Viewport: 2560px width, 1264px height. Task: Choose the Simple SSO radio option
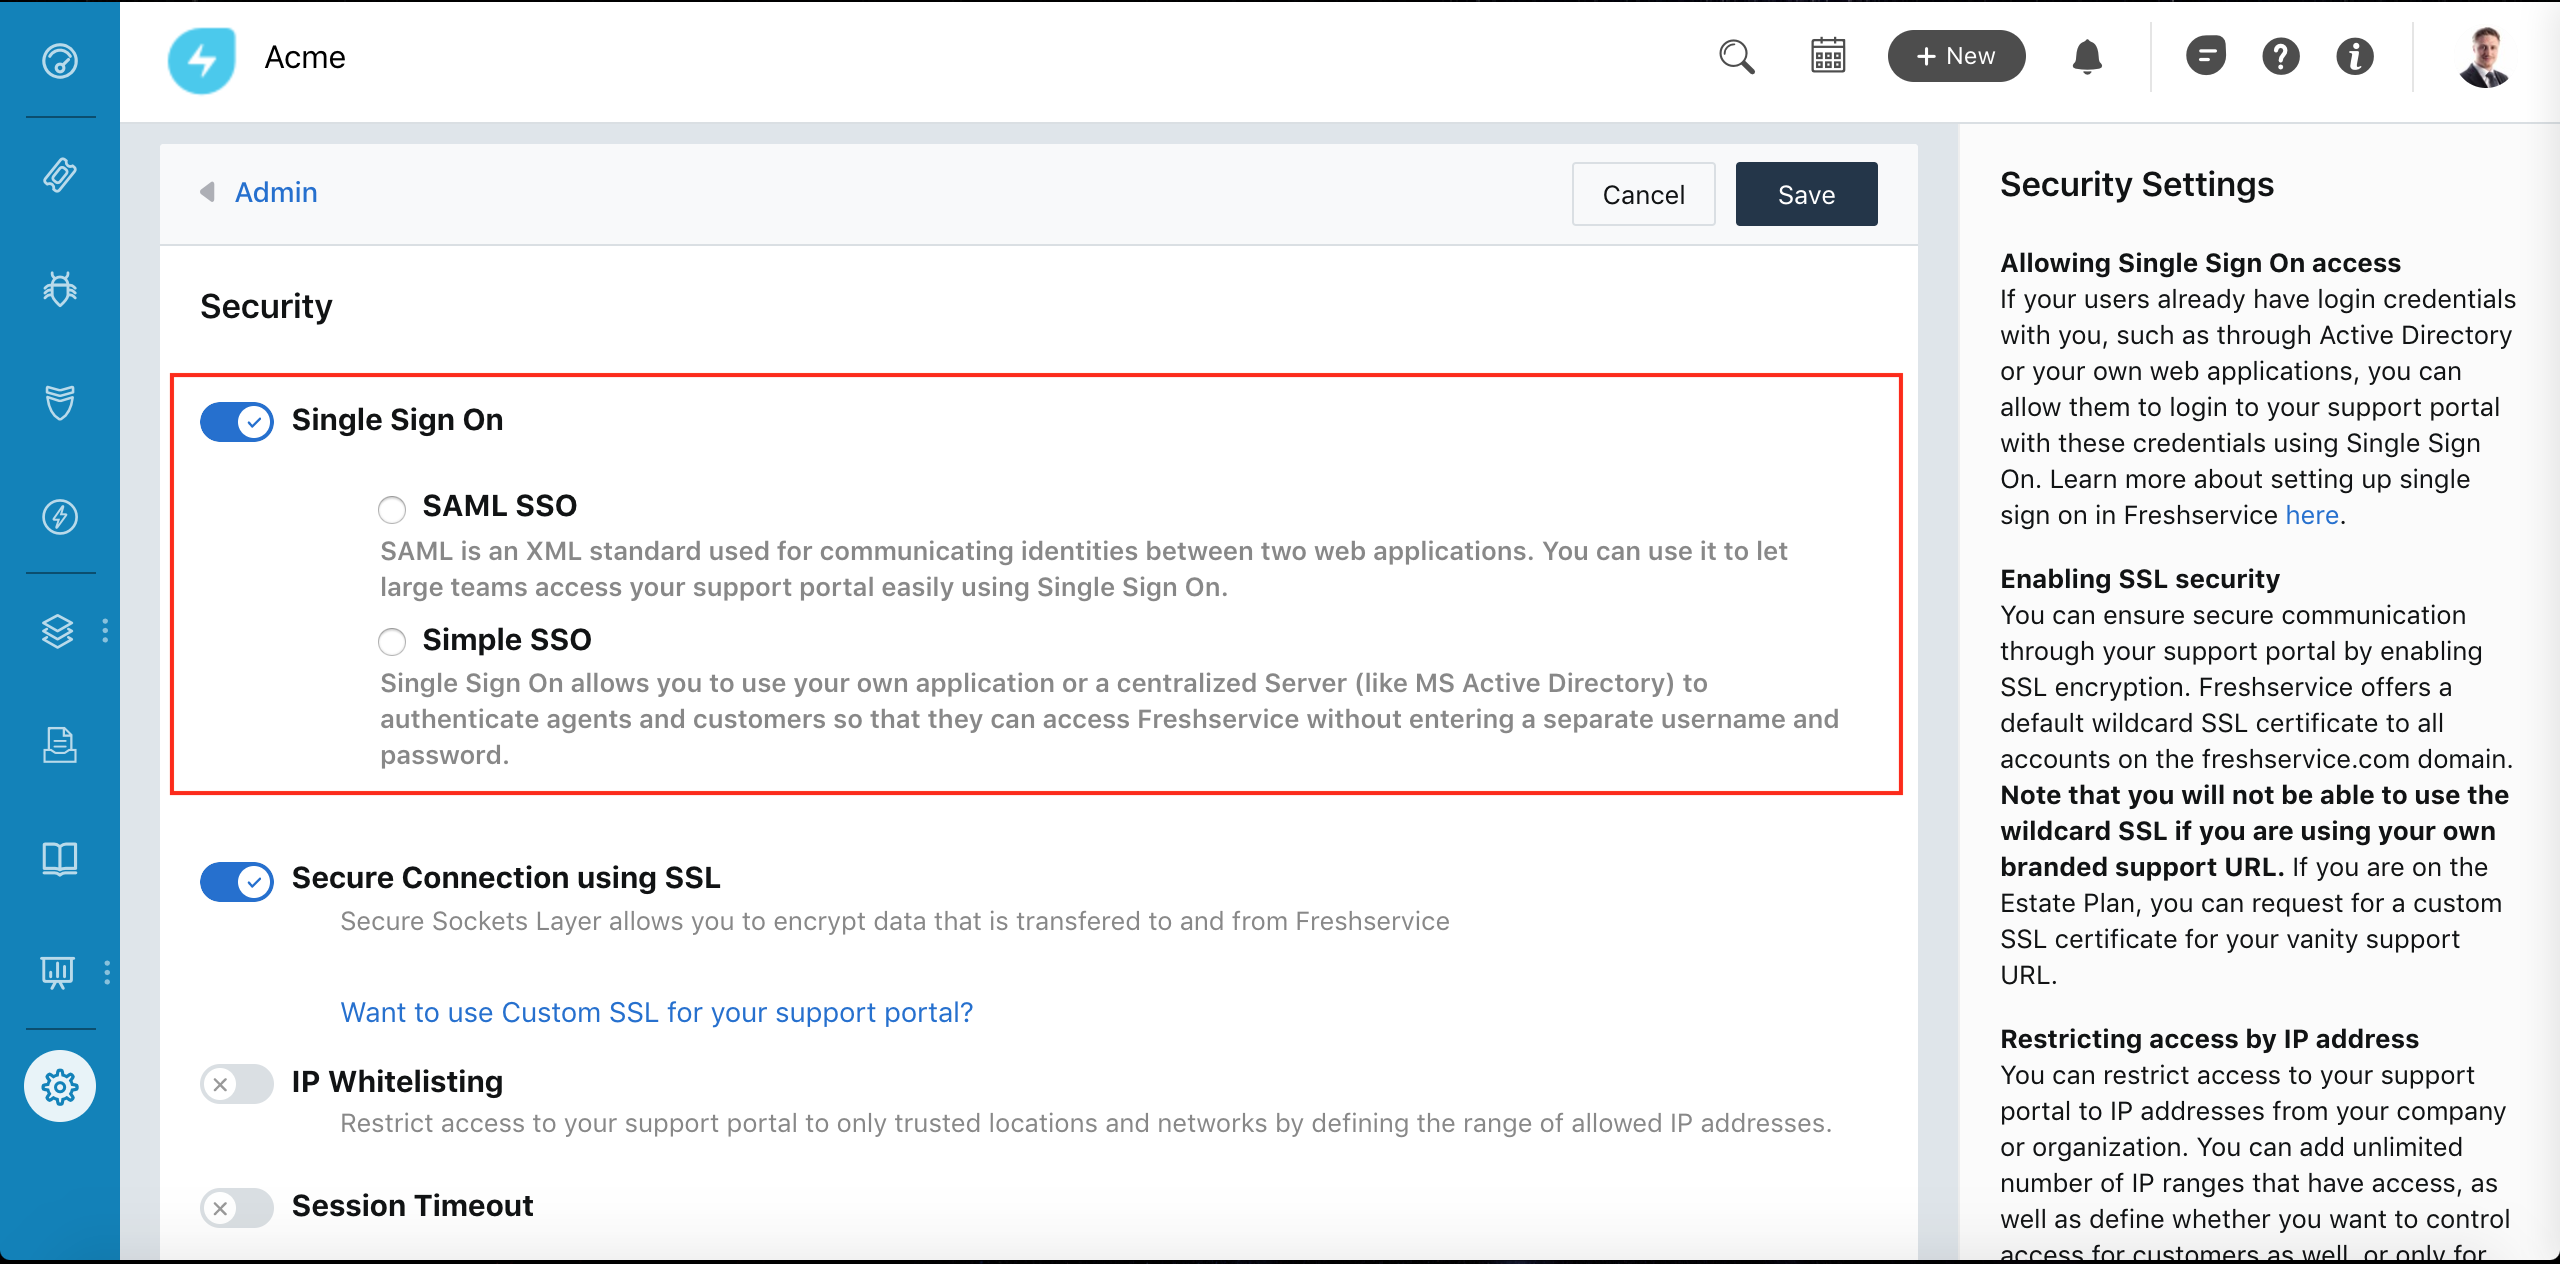pos(392,641)
